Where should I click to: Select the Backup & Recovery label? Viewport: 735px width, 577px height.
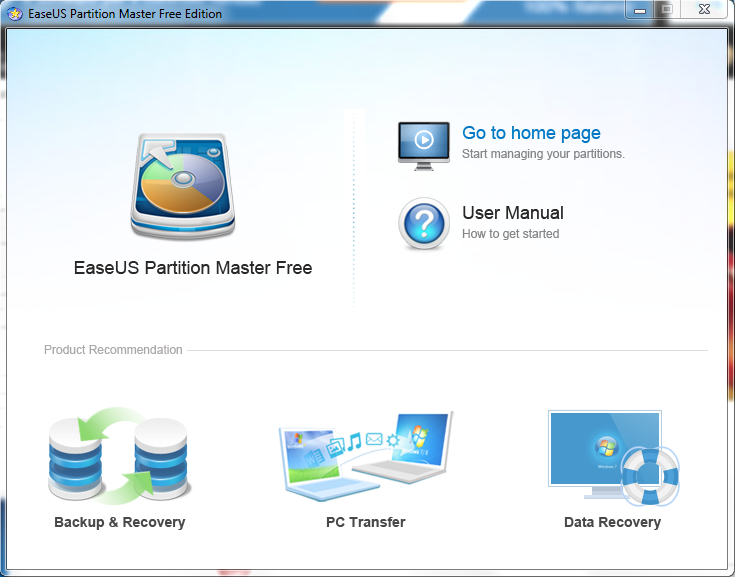pyautogui.click(x=120, y=522)
